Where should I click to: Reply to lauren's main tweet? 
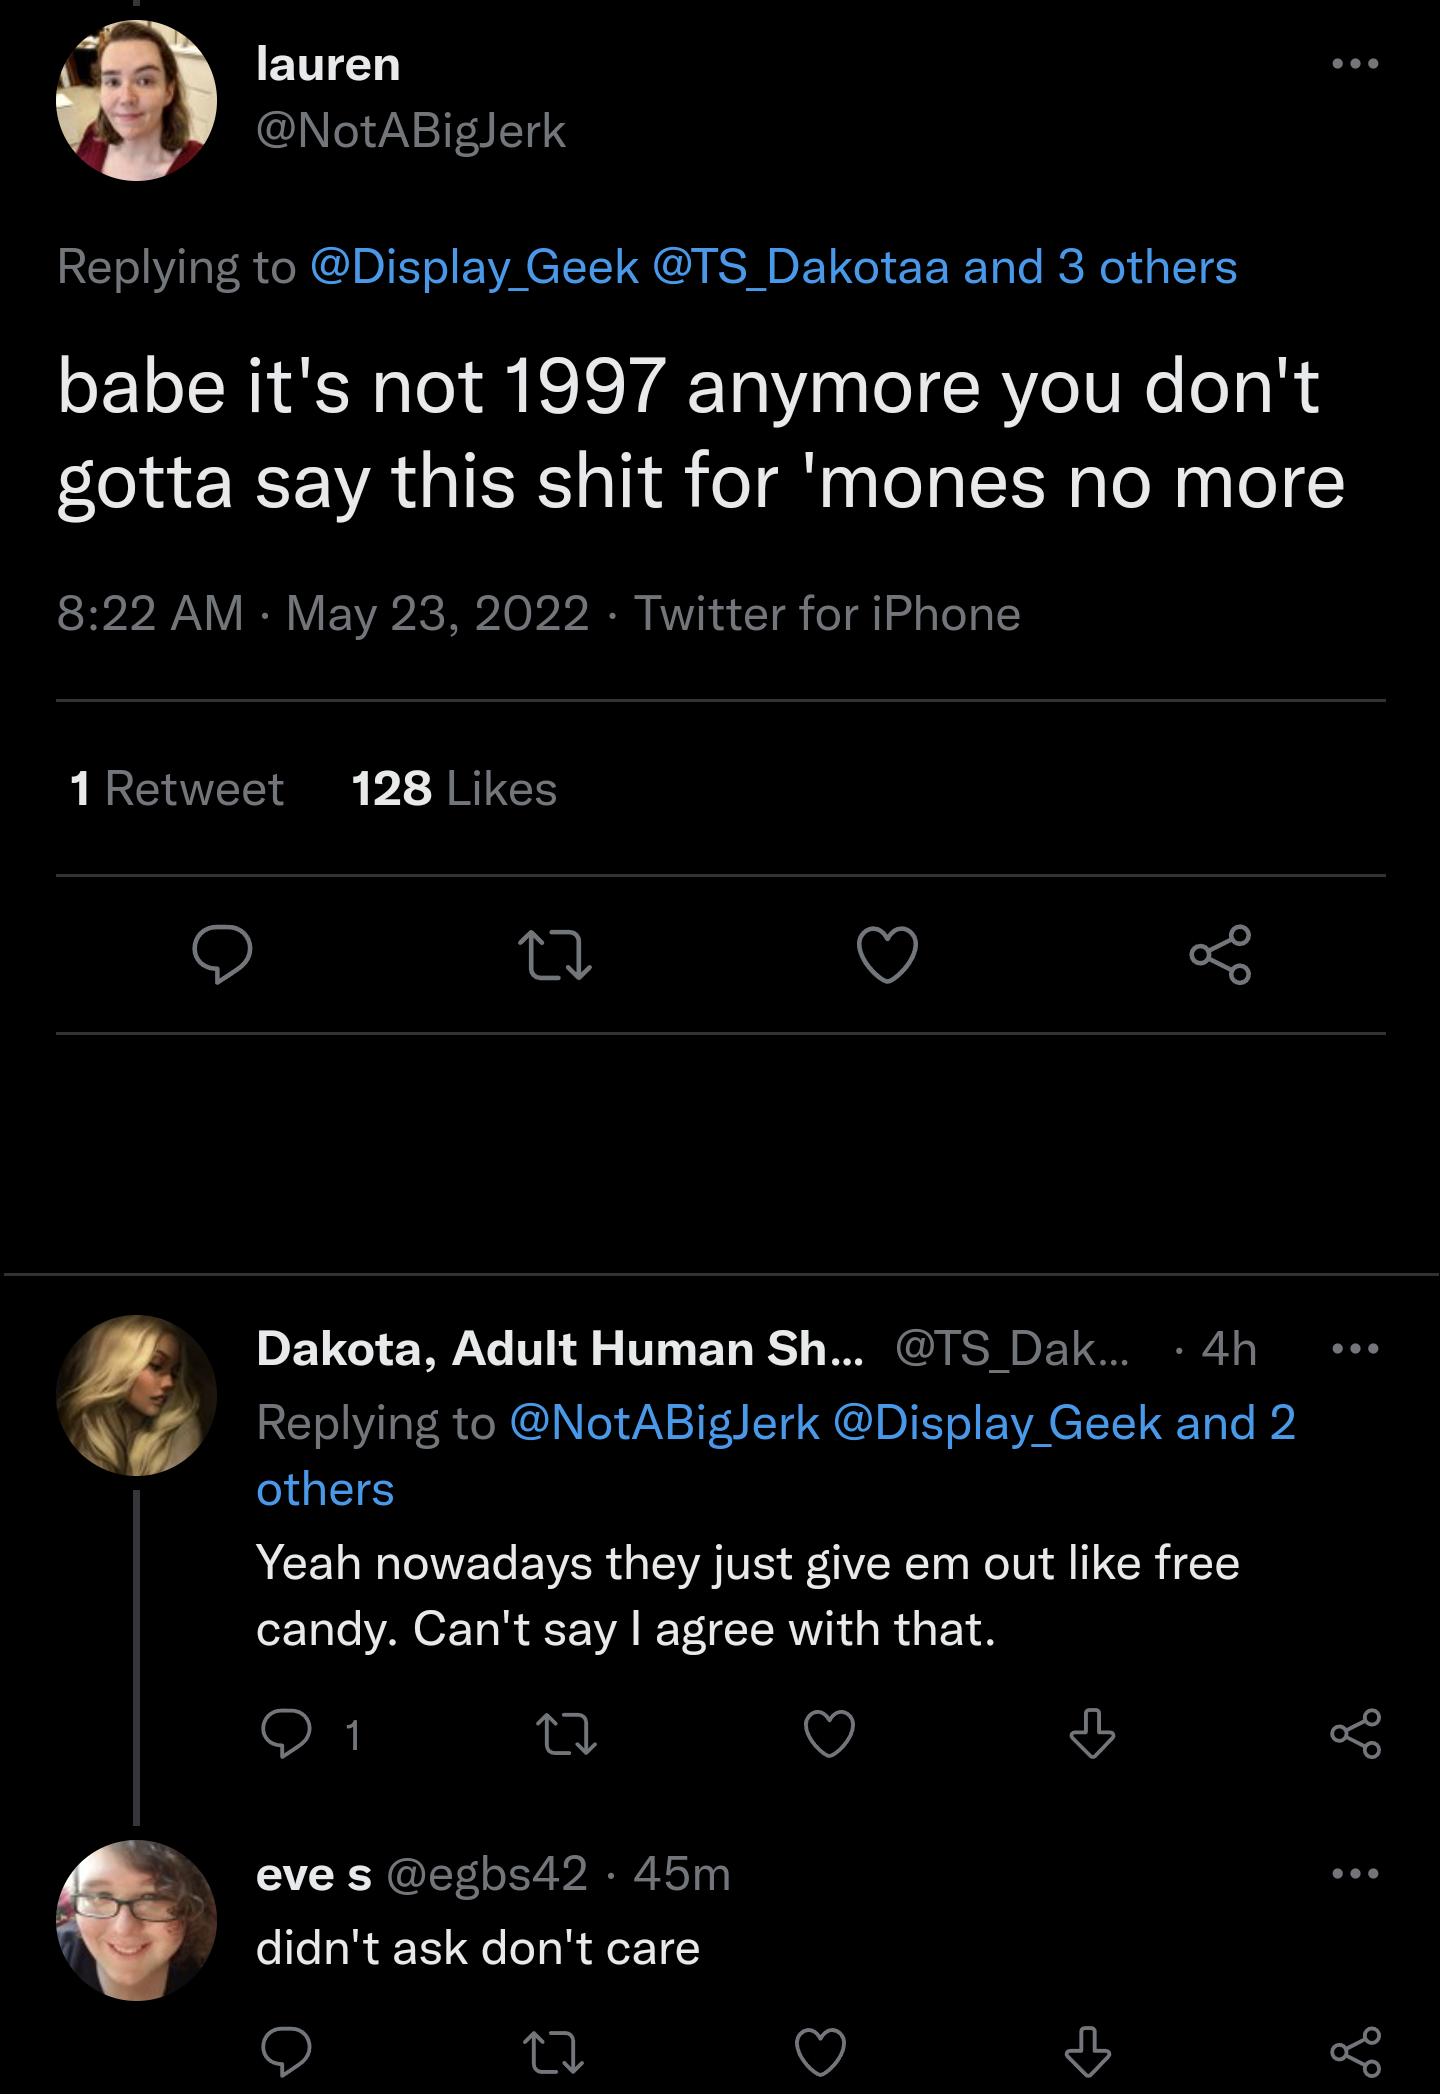pos(222,955)
